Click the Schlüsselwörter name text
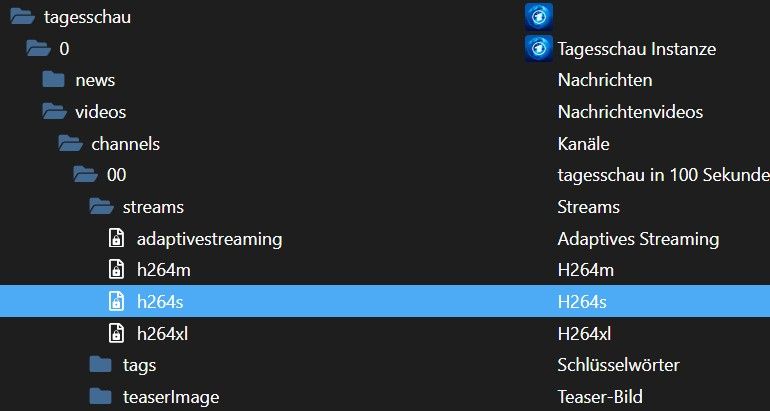This screenshot has width=770, height=411. tap(618, 365)
